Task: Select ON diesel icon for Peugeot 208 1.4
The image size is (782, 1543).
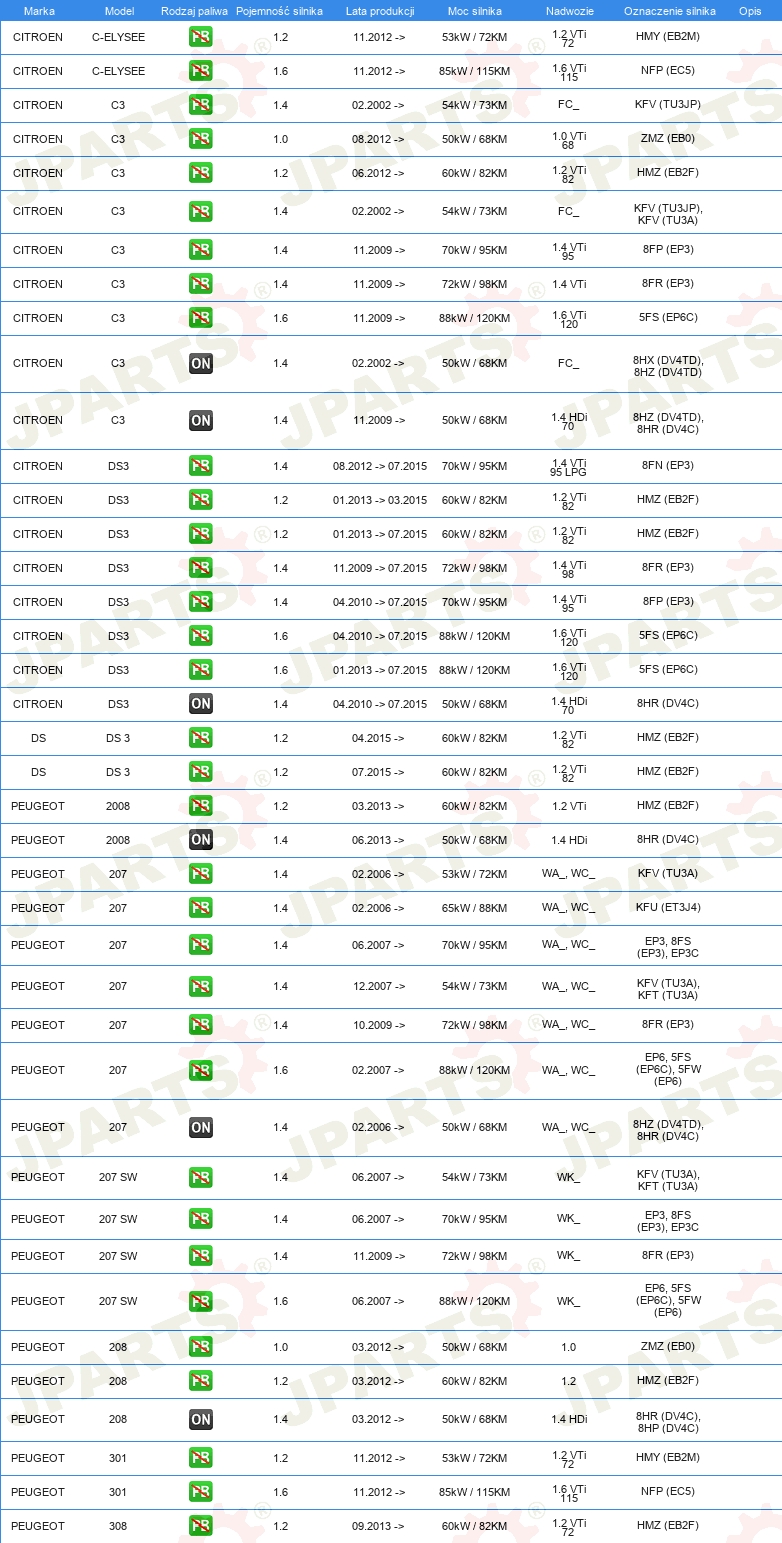Action: [x=201, y=1419]
